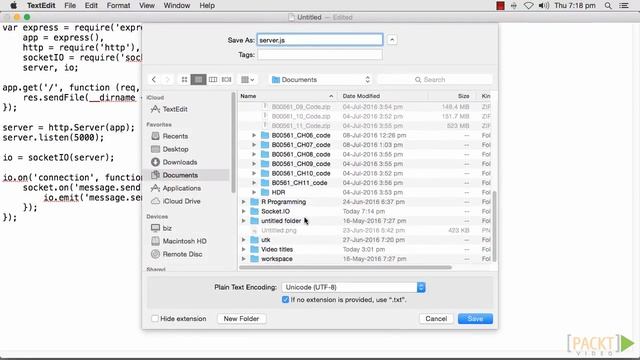Screen dimensions: 640x360
Task: Open the TextEdit application menu
Action: pyautogui.click(x=41, y=5)
